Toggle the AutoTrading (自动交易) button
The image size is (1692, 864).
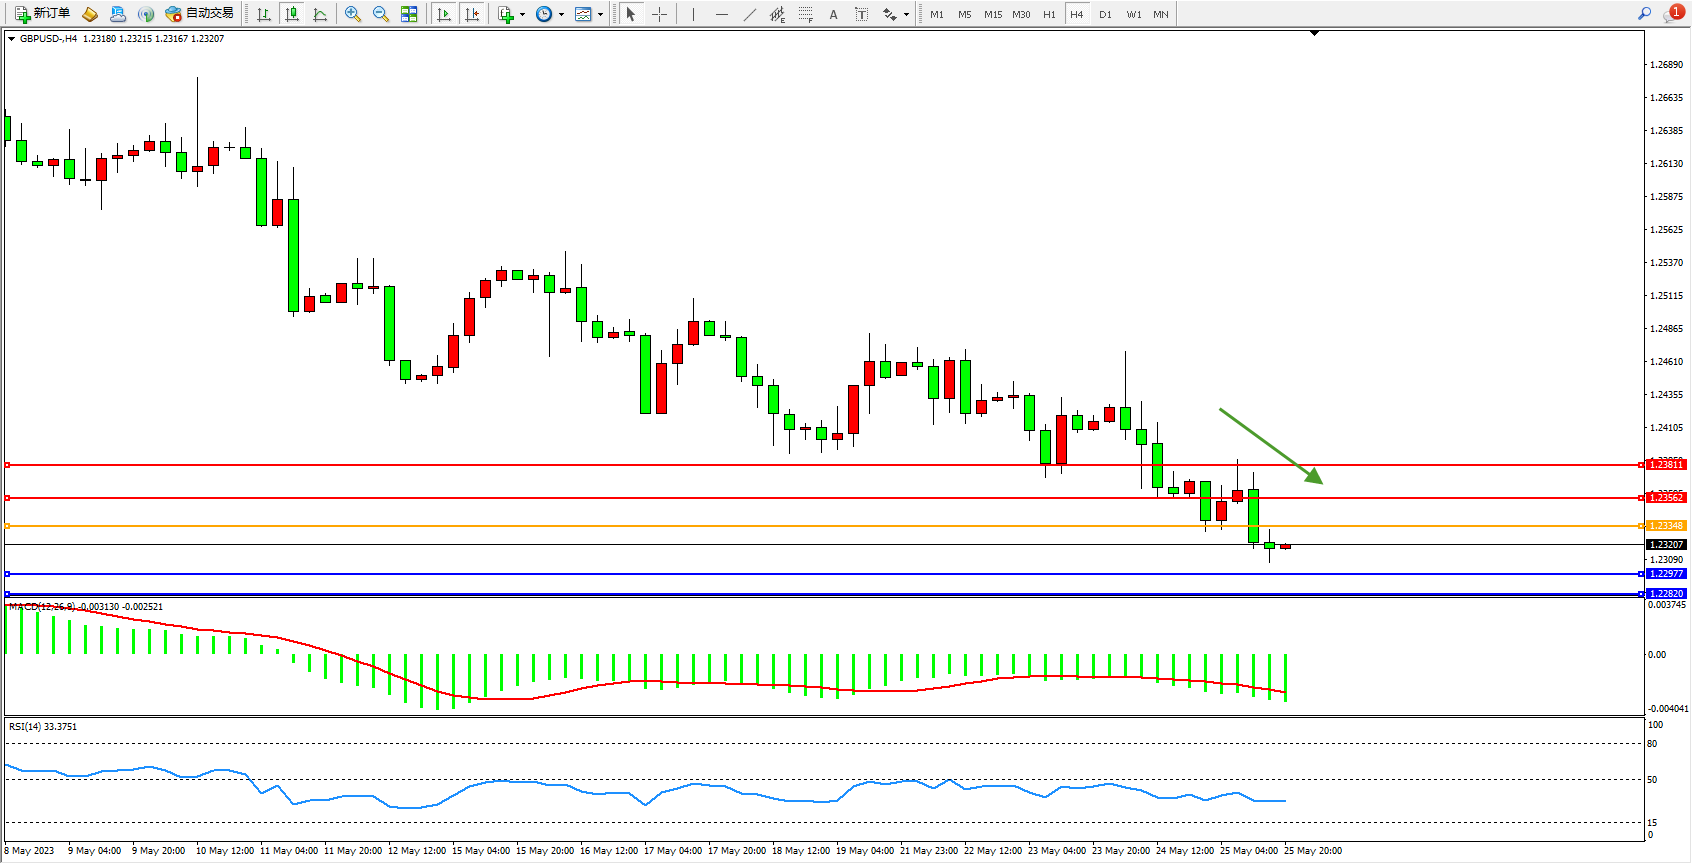tap(200, 14)
